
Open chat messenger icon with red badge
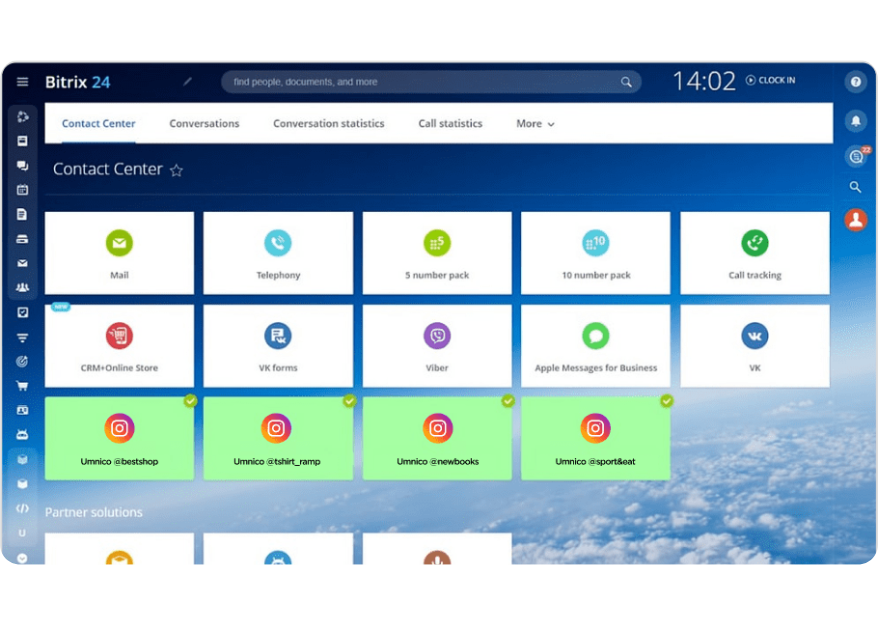point(857,156)
